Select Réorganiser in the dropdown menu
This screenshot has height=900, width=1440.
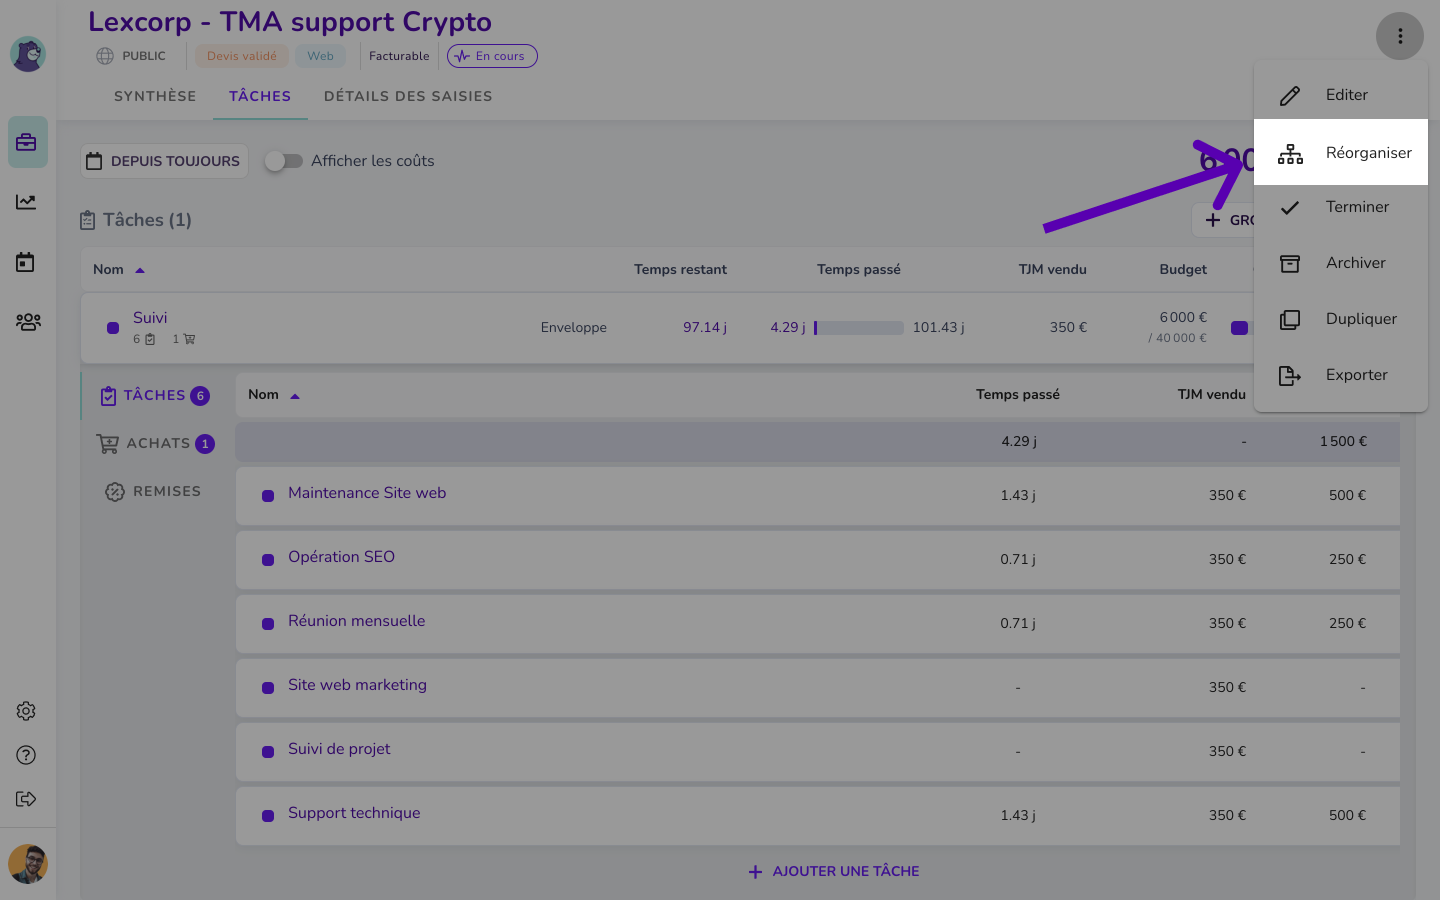[x=1341, y=152]
